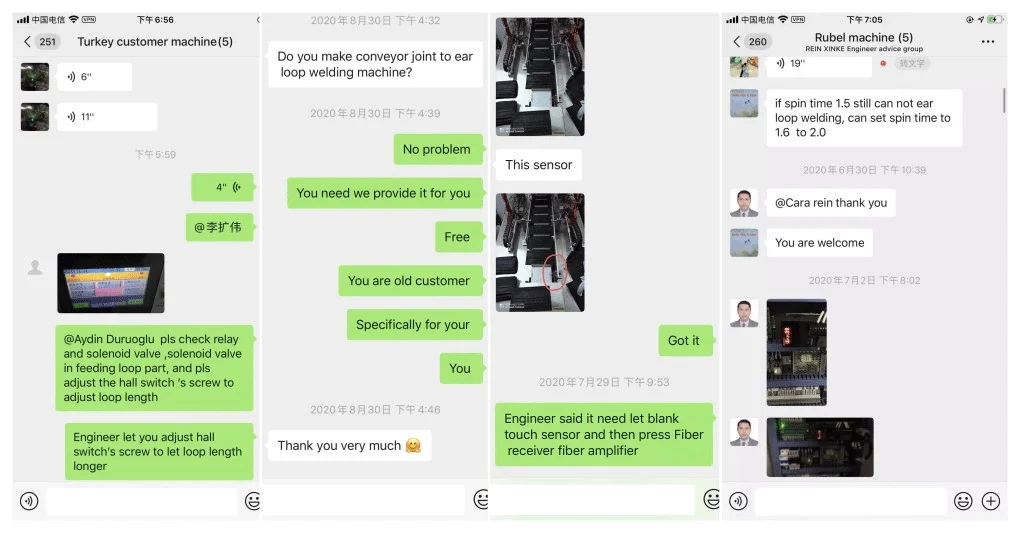Play the 6-second voice message
The image size is (1020, 539).
94,77
